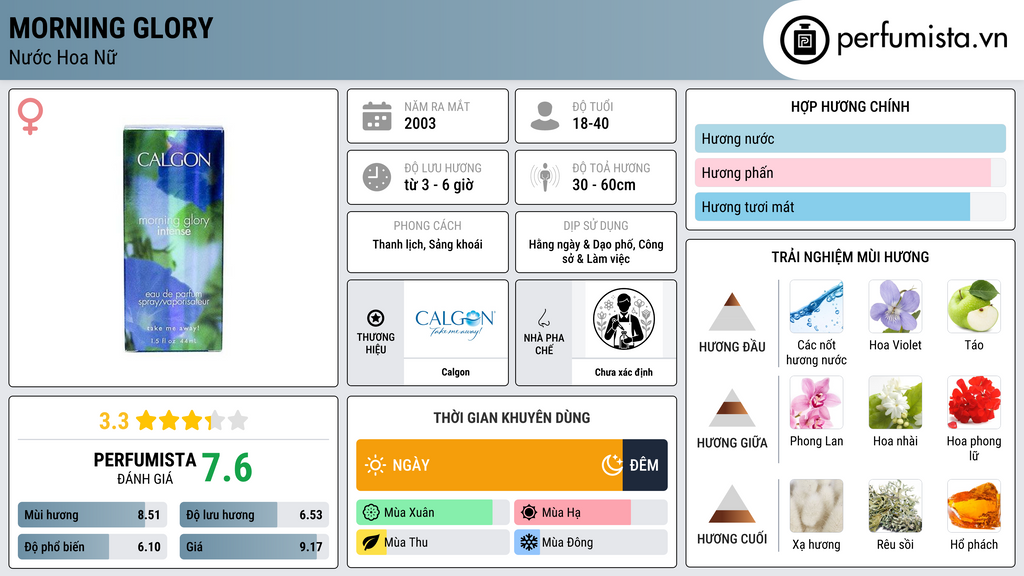This screenshot has width=1024, height=576.
Task: Click the 18-40 age range value
Action: pos(590,123)
